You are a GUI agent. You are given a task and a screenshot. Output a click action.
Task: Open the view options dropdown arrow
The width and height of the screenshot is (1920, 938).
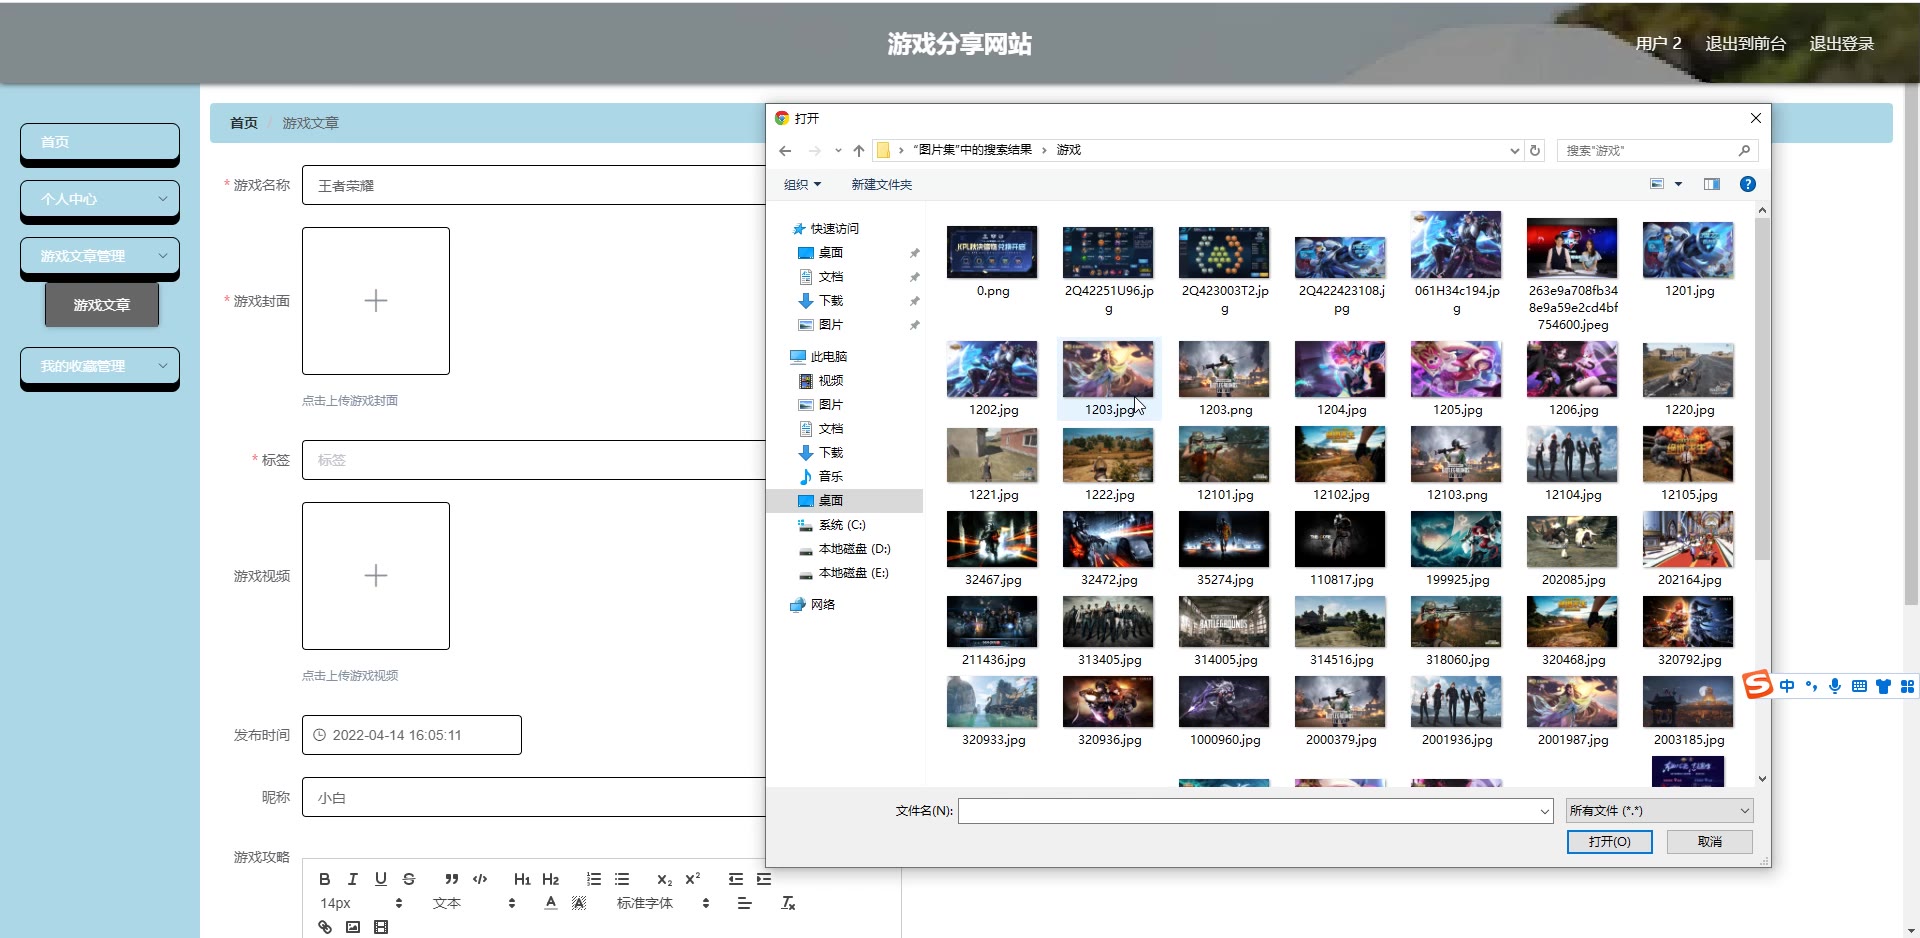1678,184
